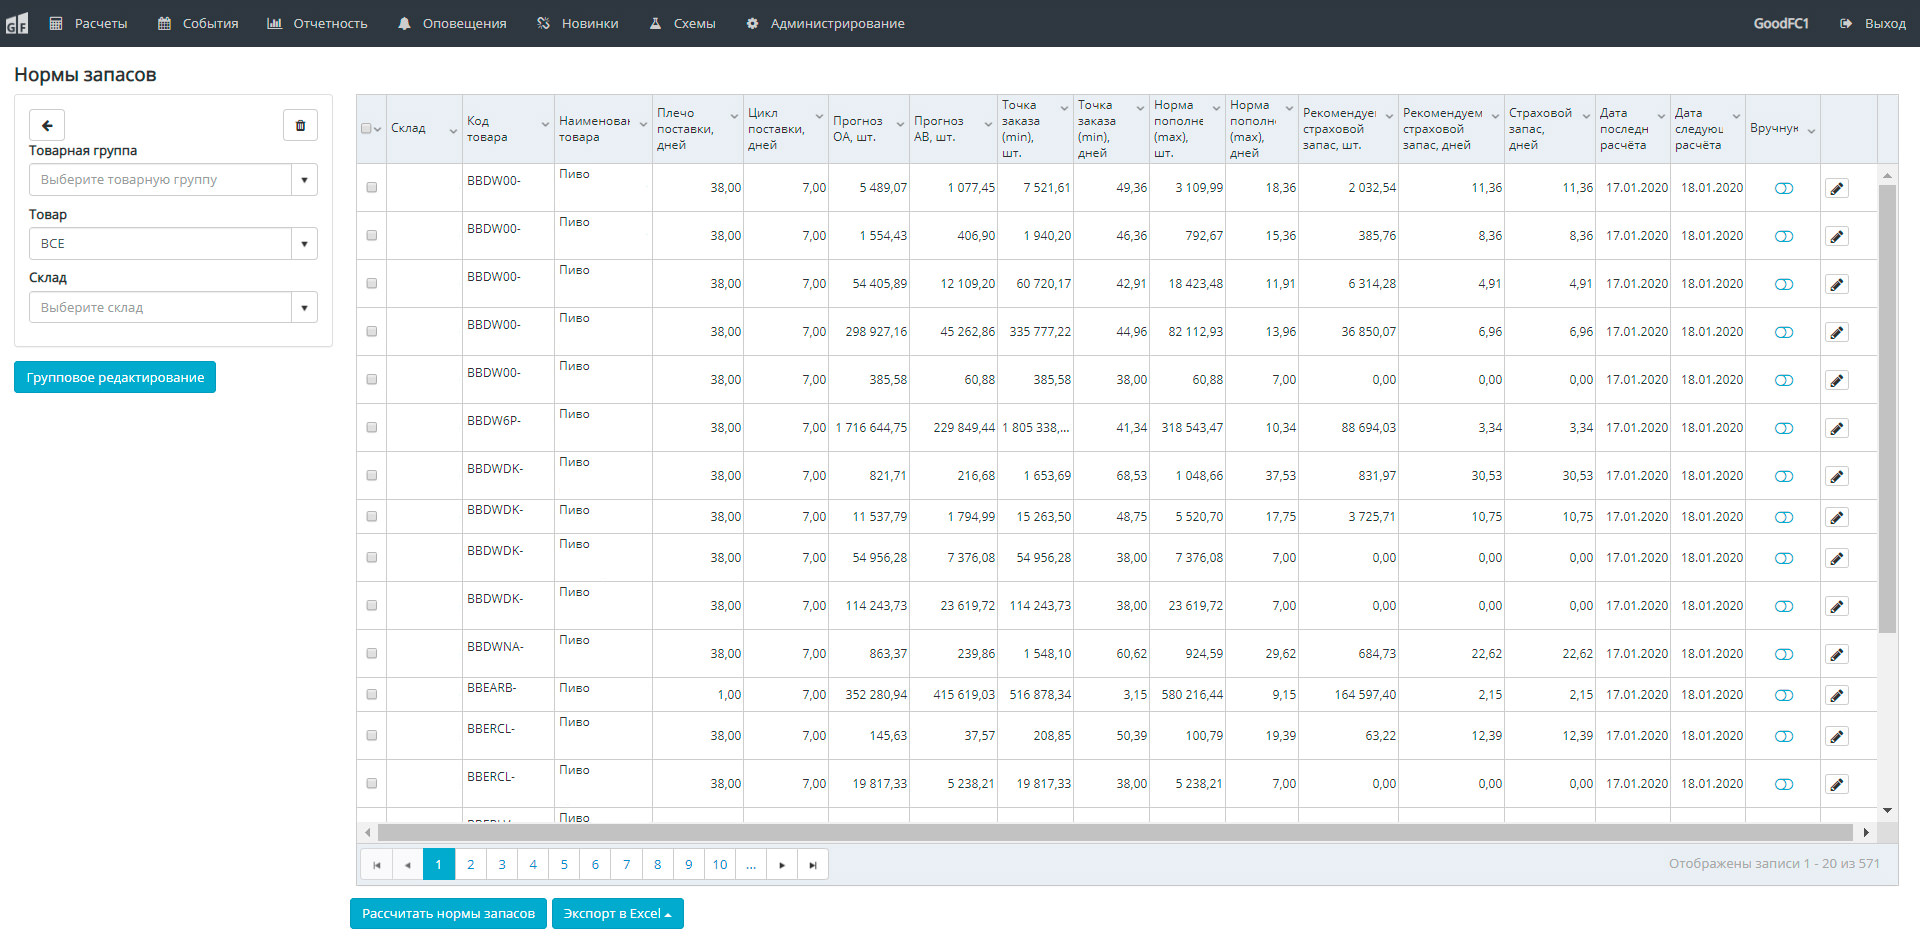1920x941 pixels.
Task: Check the checkbox for the BBEARB- row
Action: pyautogui.click(x=372, y=694)
